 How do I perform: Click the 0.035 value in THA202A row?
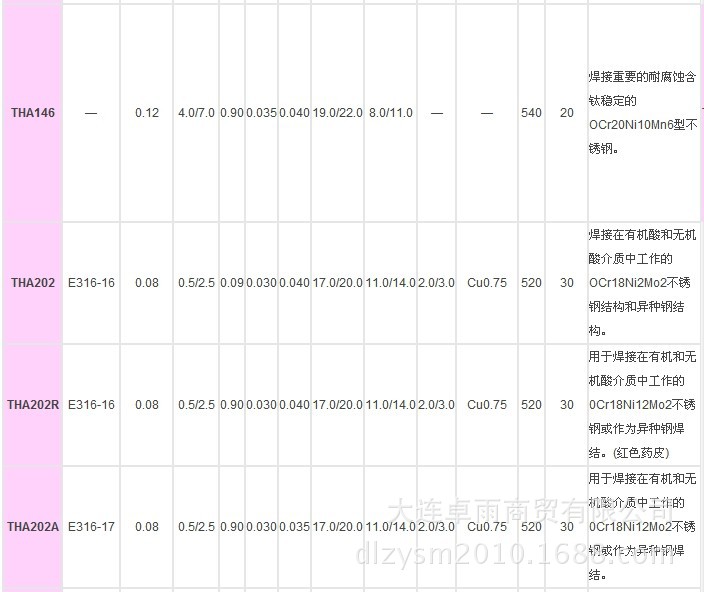tap(294, 526)
